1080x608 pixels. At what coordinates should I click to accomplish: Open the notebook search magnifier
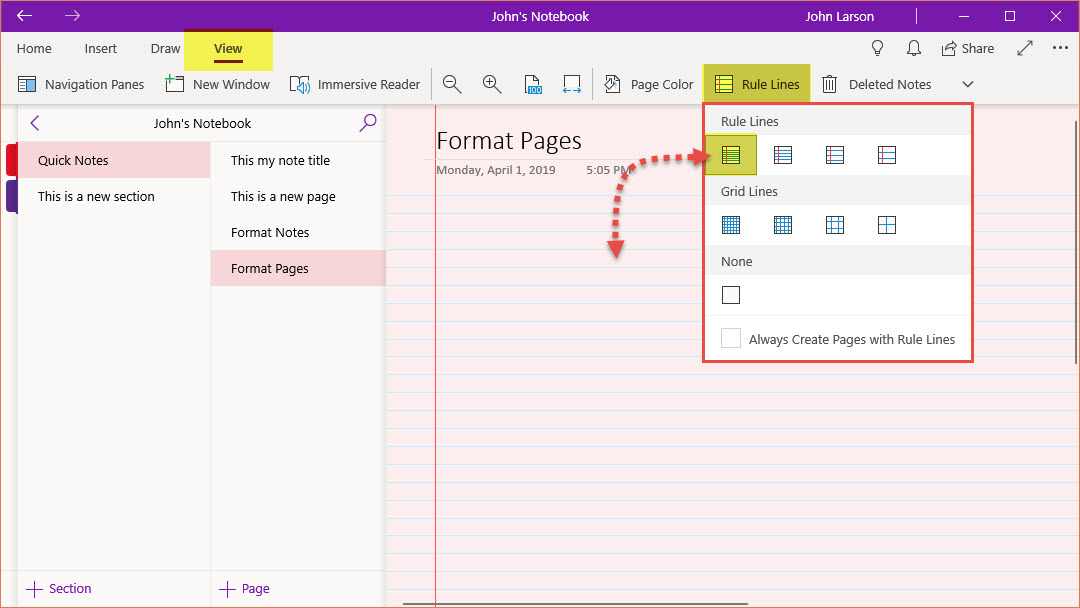(x=368, y=123)
